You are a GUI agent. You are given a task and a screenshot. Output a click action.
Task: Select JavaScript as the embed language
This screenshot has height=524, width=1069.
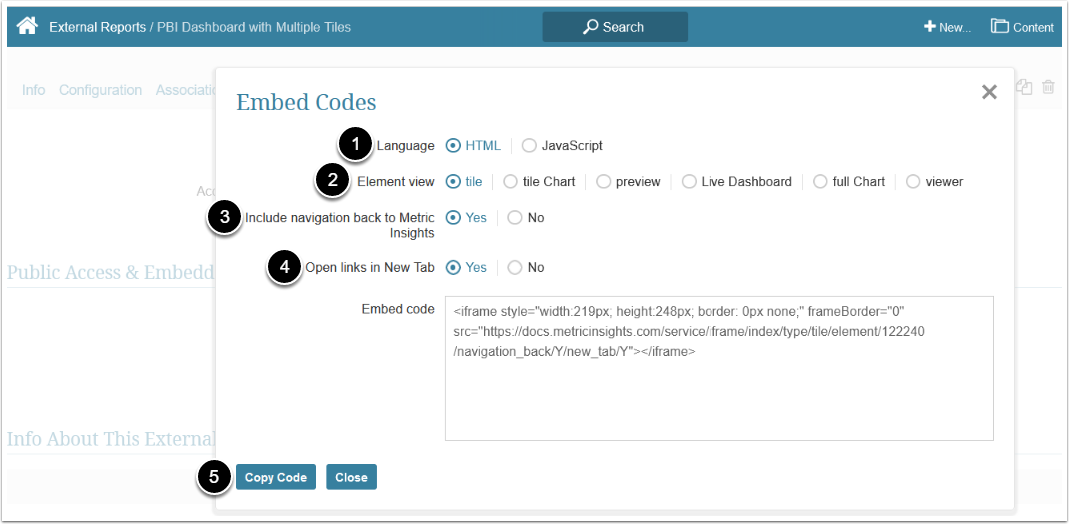coord(529,145)
